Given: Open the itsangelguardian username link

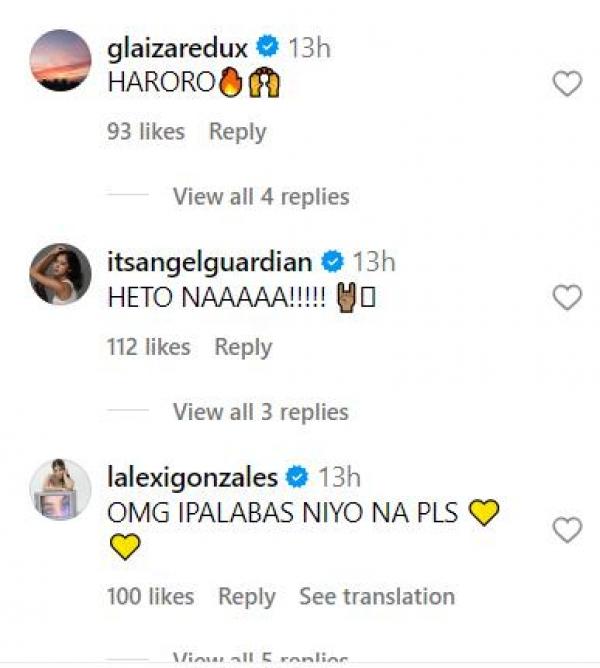Looking at the screenshot, I should pos(210,262).
